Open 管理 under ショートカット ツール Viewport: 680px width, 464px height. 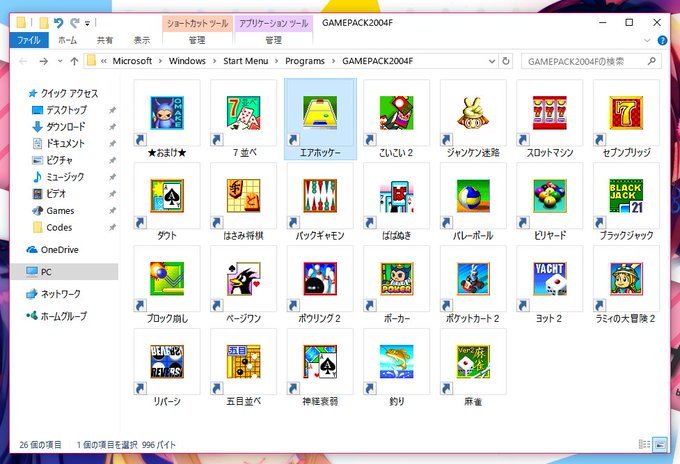point(197,40)
